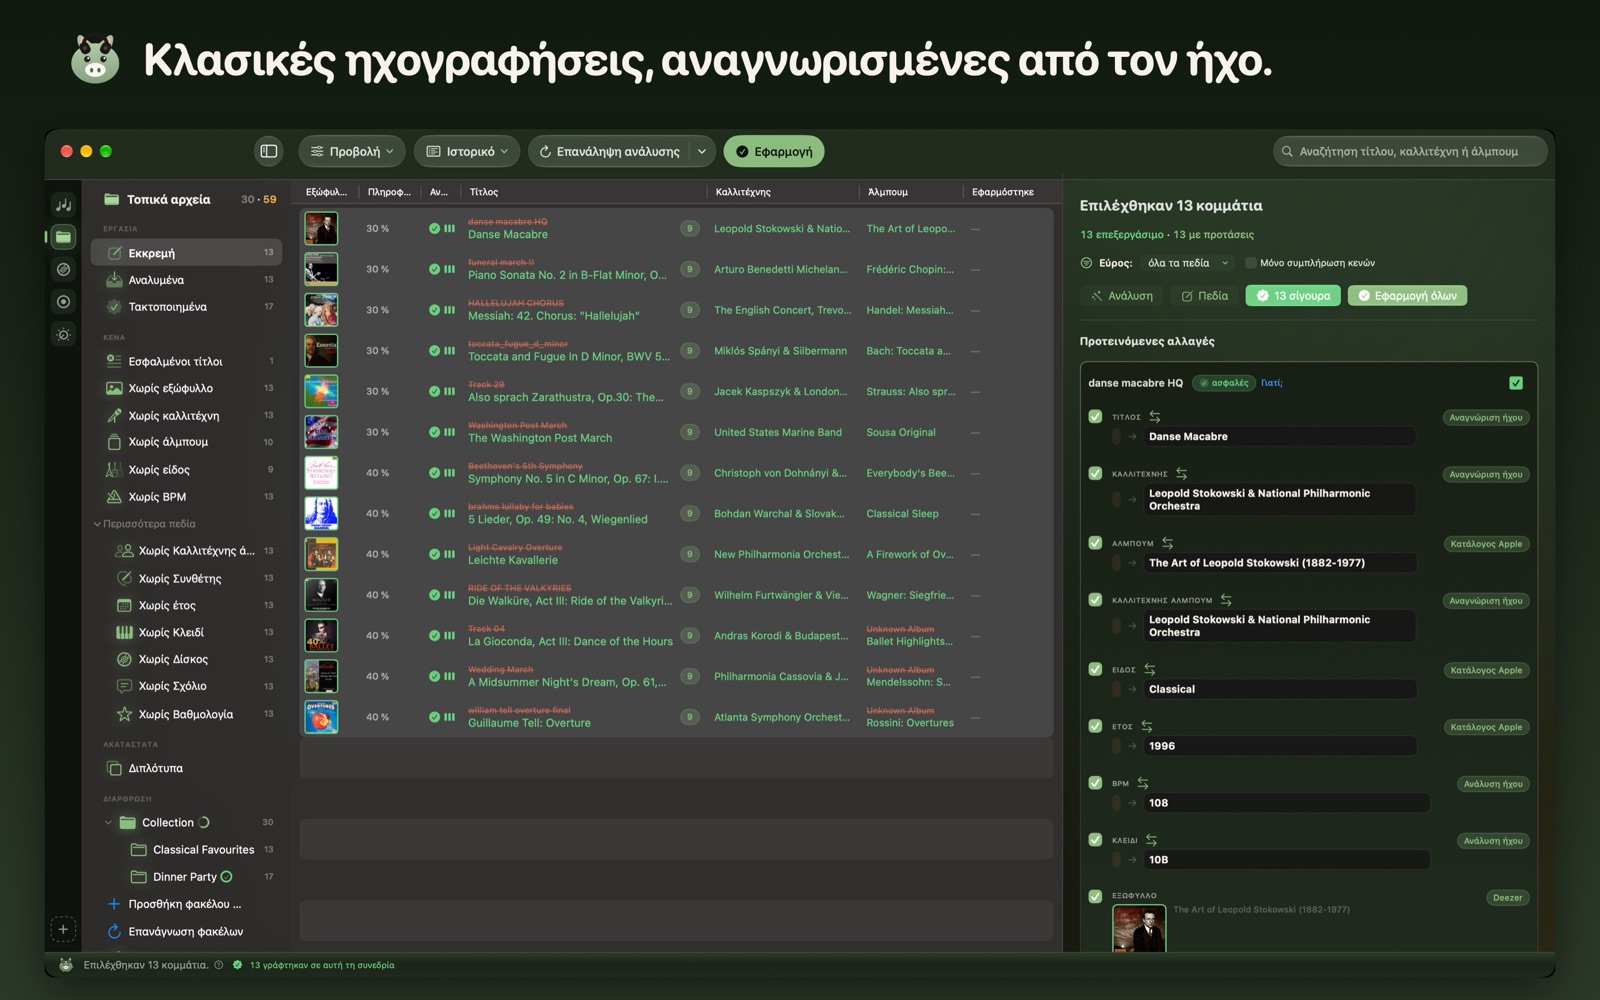
Task: Toggle the danse macabre HQ group checkbox
Action: [1516, 383]
